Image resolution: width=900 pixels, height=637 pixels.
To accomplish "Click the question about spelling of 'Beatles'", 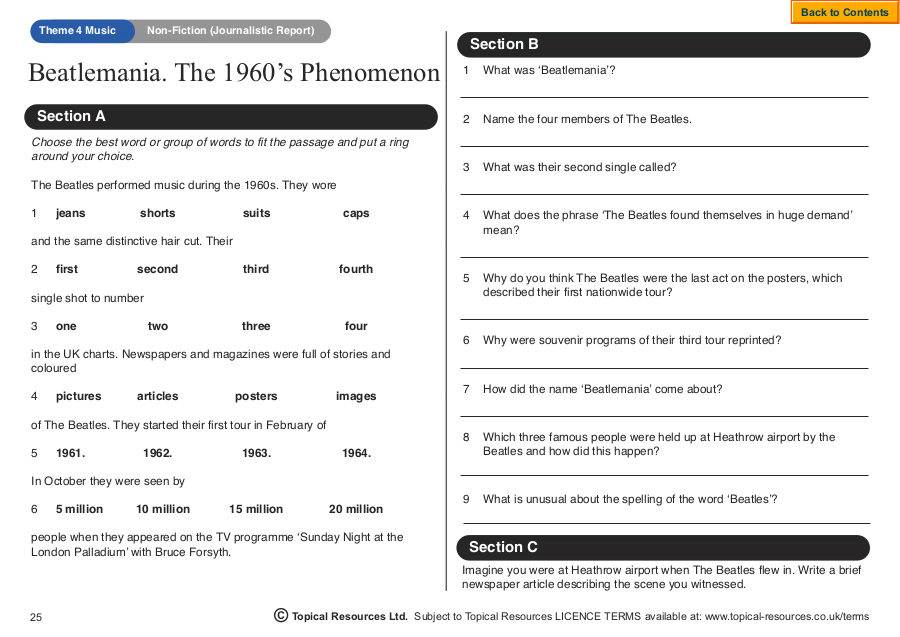I will 630,499.
